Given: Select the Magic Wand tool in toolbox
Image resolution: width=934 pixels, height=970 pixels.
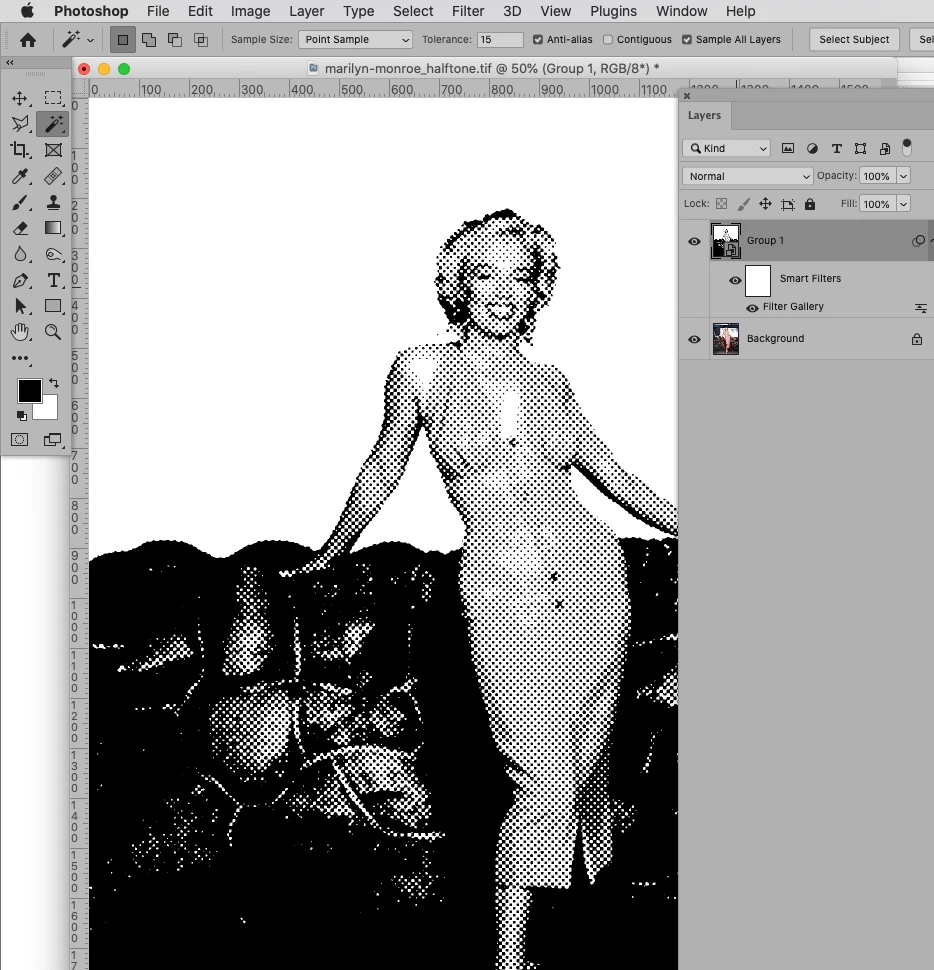Looking at the screenshot, I should pyautogui.click(x=53, y=124).
